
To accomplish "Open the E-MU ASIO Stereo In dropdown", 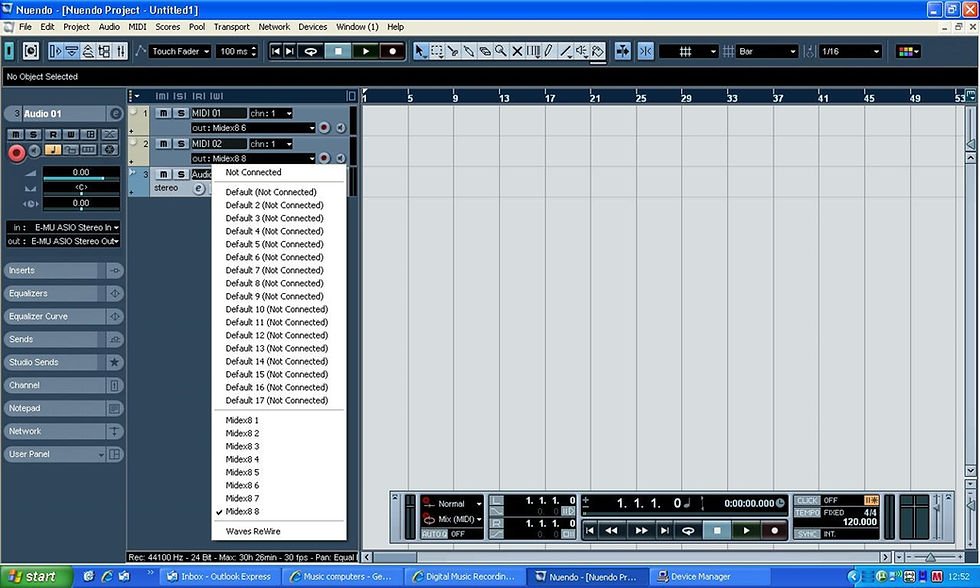I will point(63,227).
